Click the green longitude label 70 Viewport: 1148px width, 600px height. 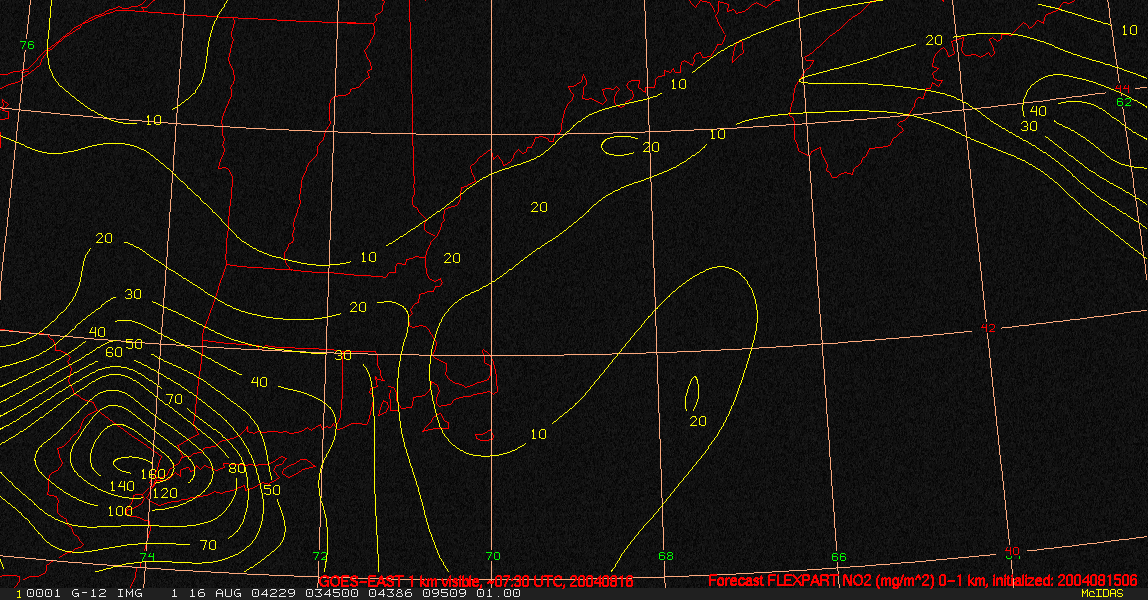coord(493,556)
